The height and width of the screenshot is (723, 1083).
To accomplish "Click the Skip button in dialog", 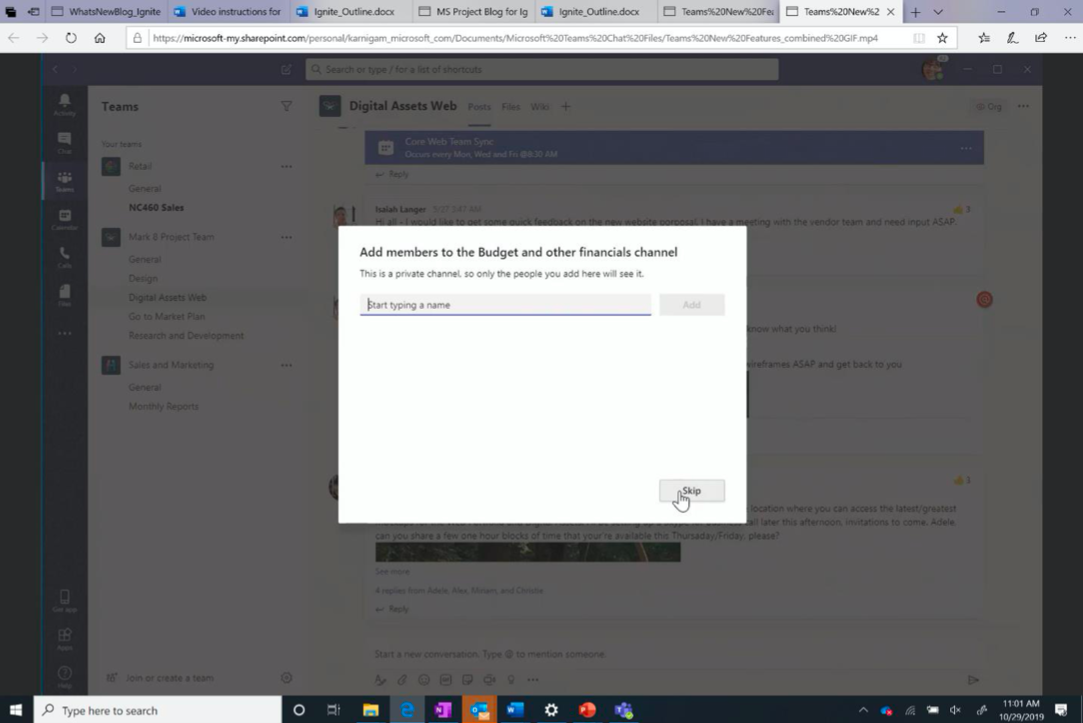I will [691, 491].
